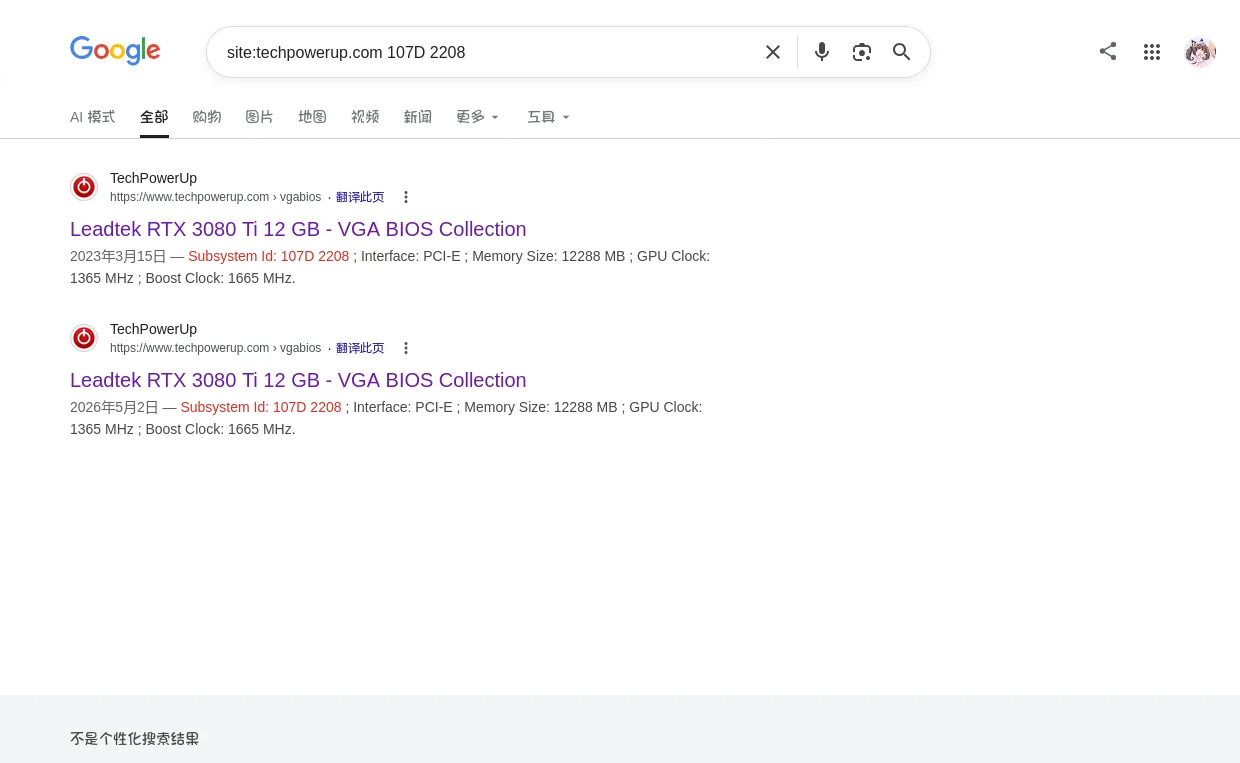Open Google apps grid icon
This screenshot has width=1240, height=763.
click(x=1152, y=52)
